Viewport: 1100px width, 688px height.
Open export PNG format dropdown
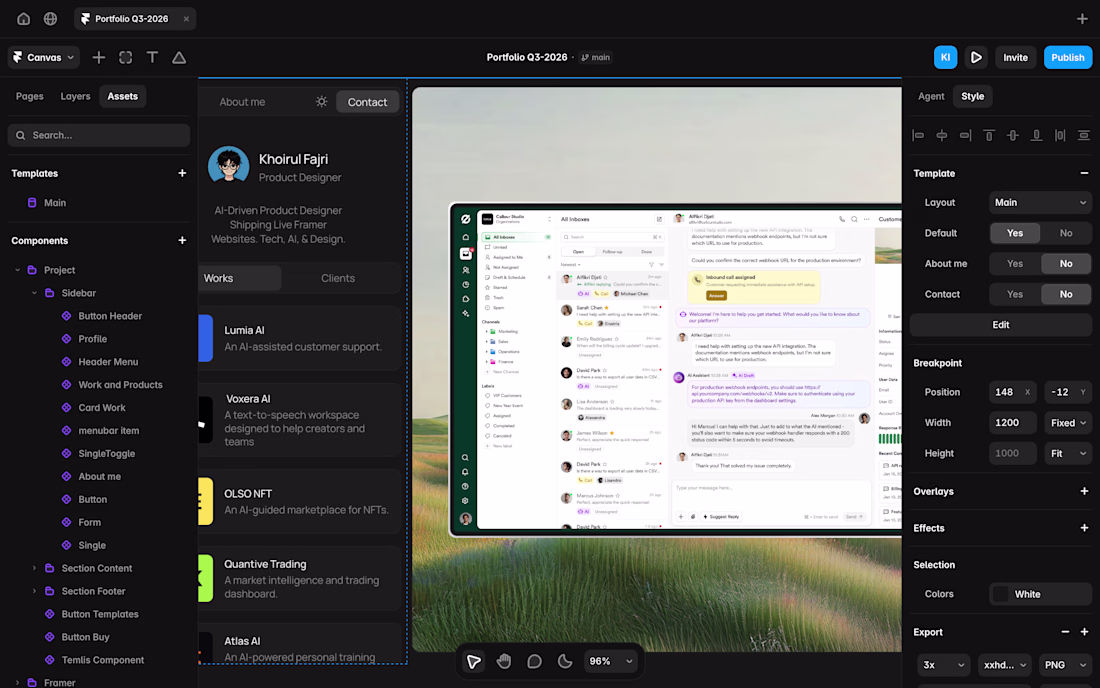(x=1065, y=665)
